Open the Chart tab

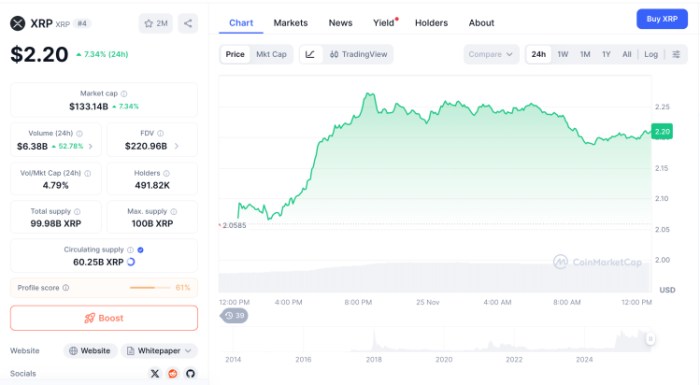[241, 23]
